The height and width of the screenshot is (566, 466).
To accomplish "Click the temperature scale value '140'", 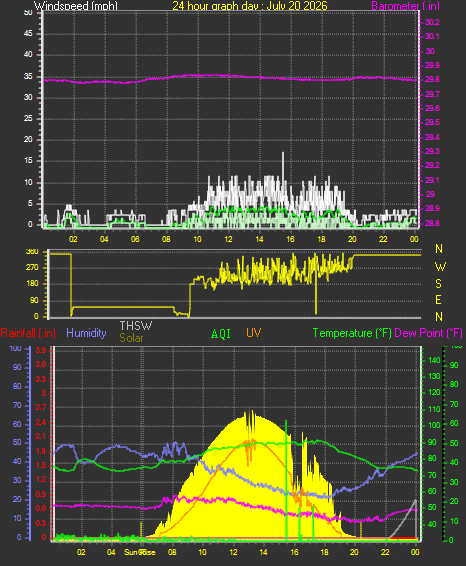I will [x=434, y=360].
